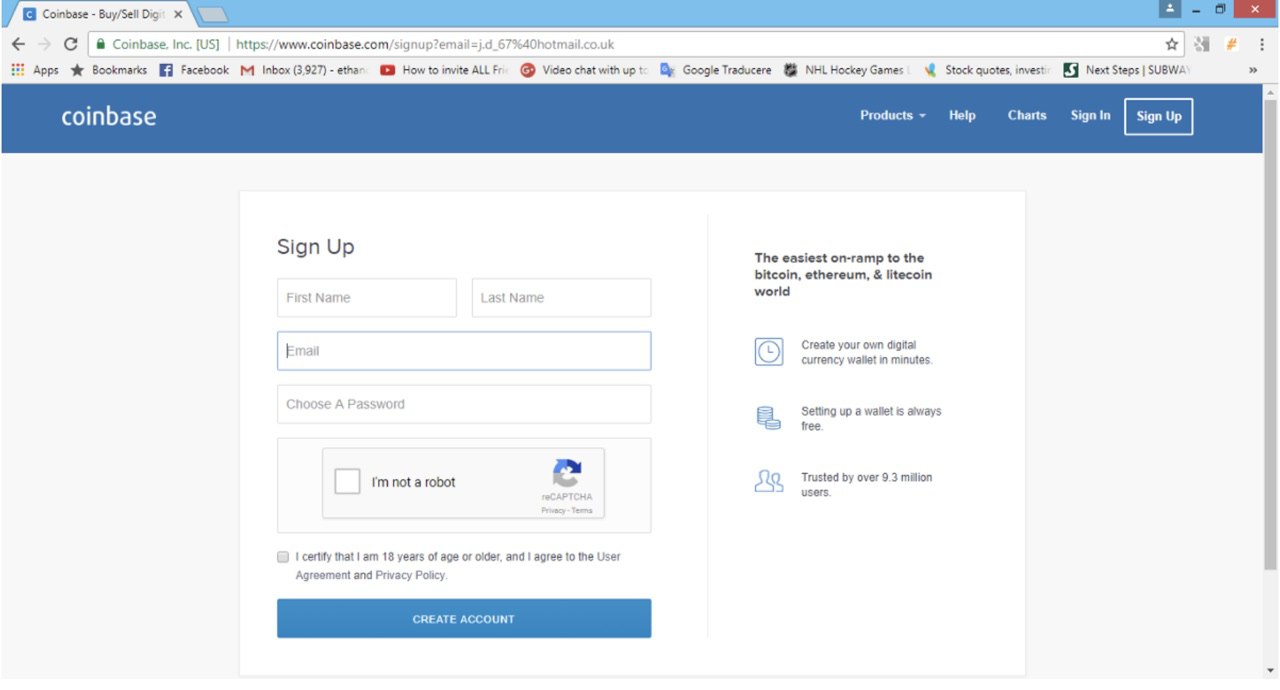Click the browser address bar URL
The width and height of the screenshot is (1280, 690).
[425, 44]
